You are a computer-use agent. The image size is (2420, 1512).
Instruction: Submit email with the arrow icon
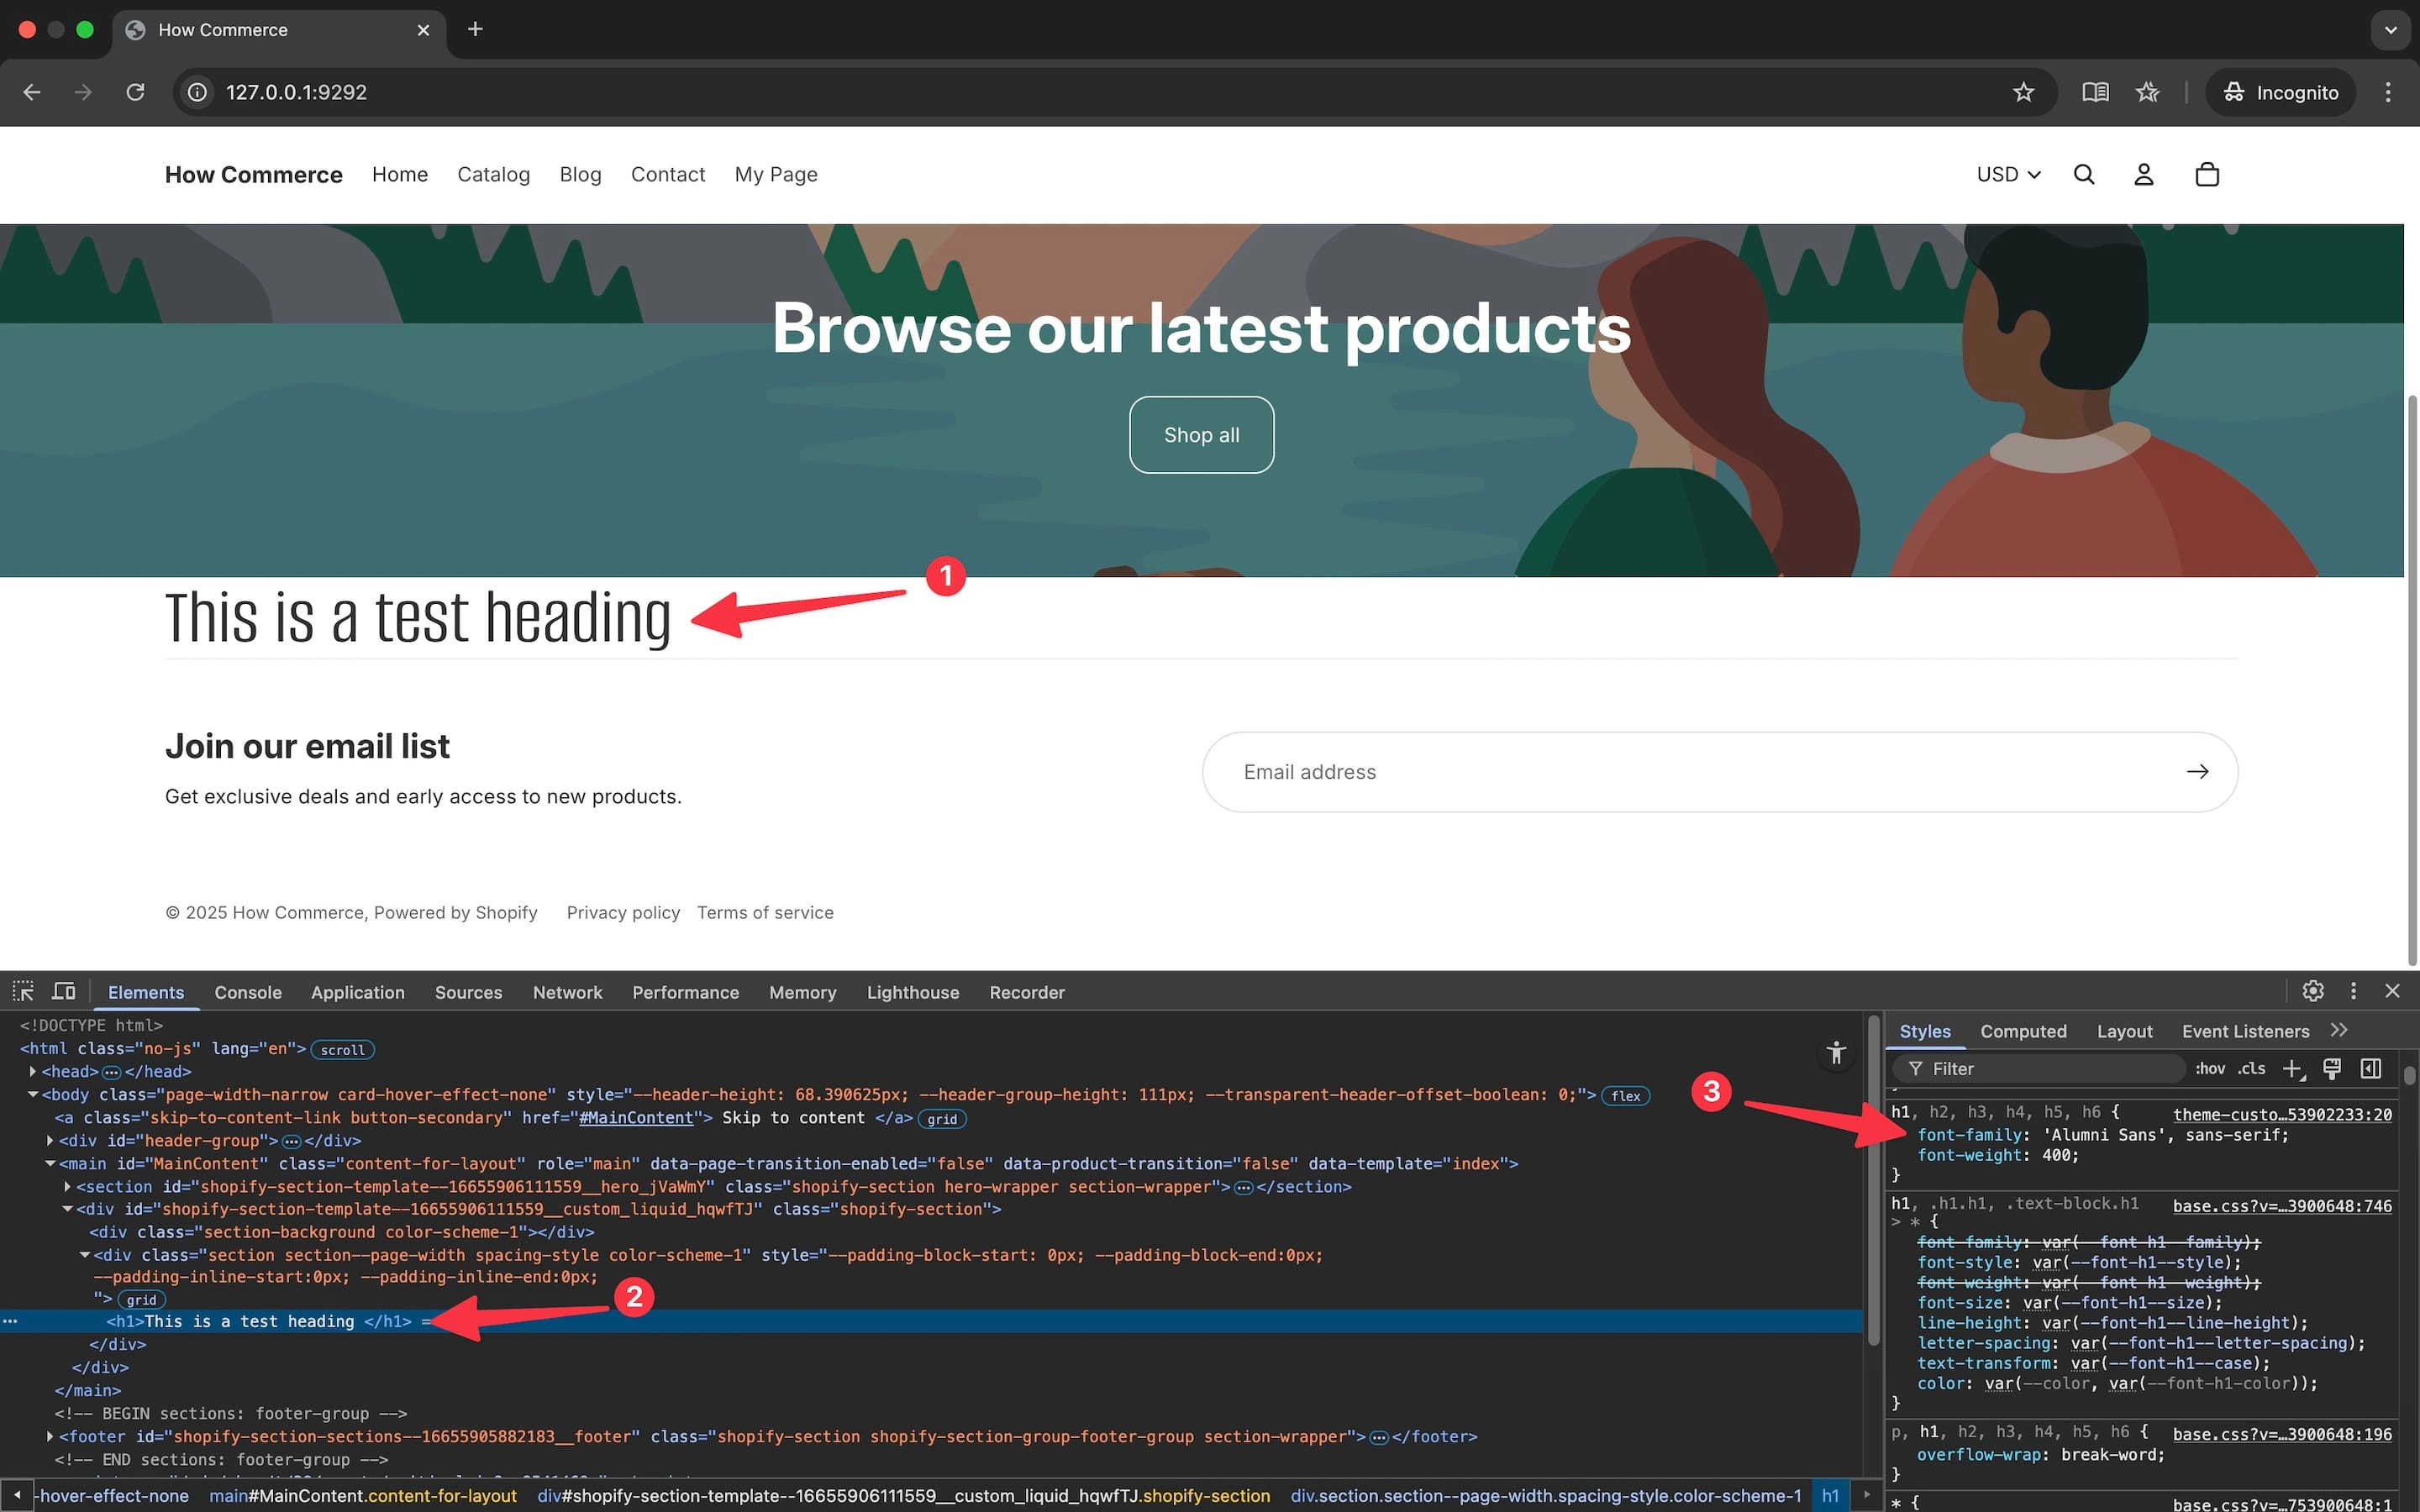(2197, 771)
